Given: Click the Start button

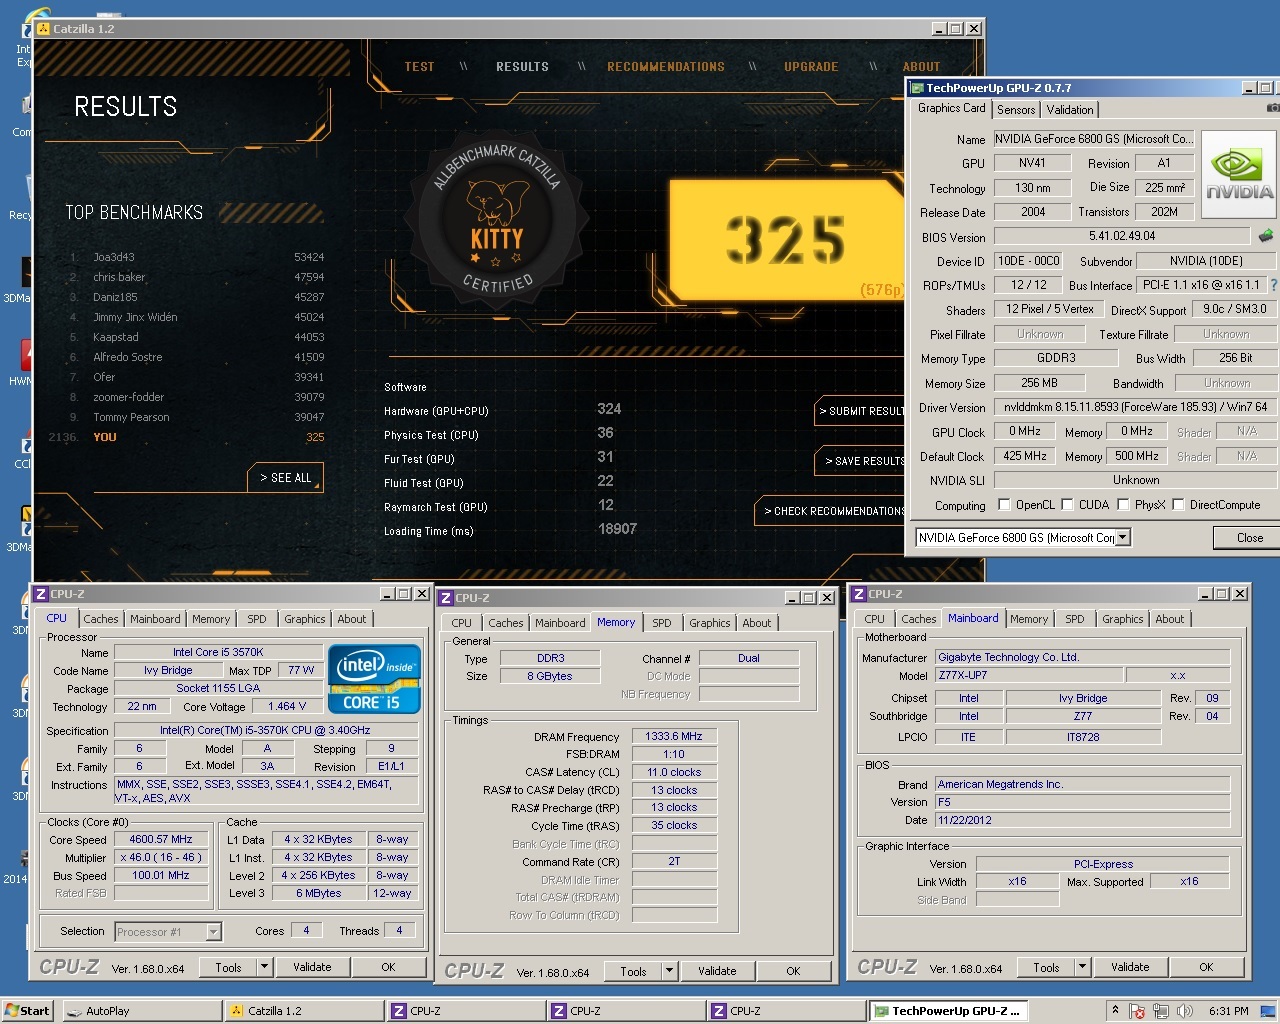Looking at the screenshot, I should tap(27, 1011).
